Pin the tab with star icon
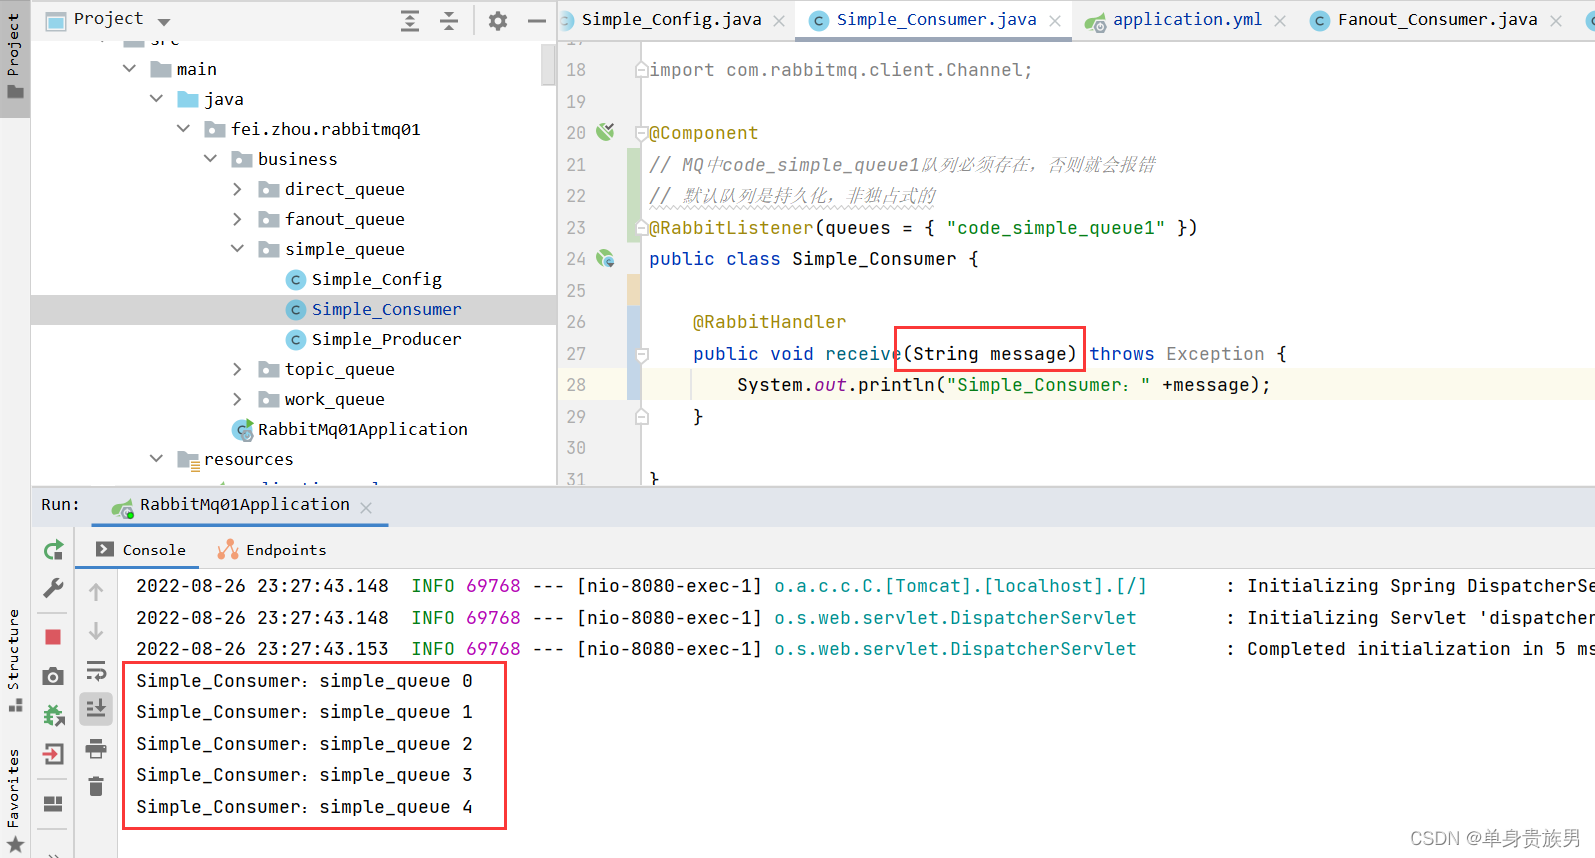Image resolution: width=1595 pixels, height=858 pixels. click(16, 845)
